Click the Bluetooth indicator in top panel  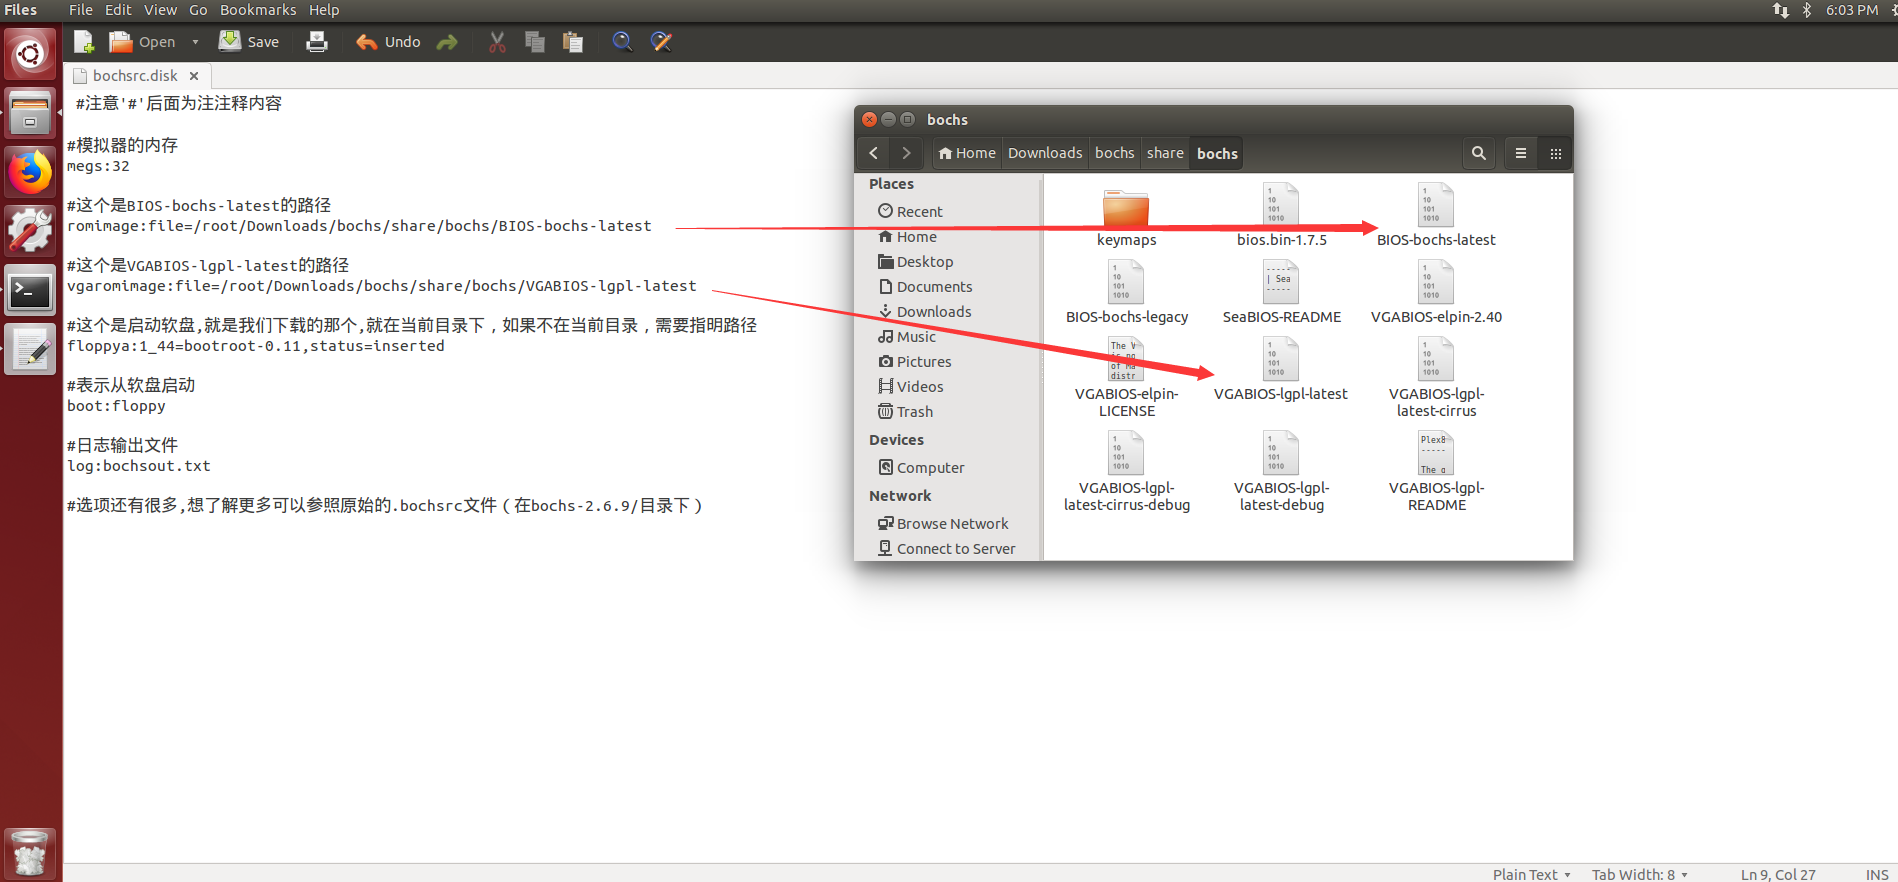(x=1807, y=10)
